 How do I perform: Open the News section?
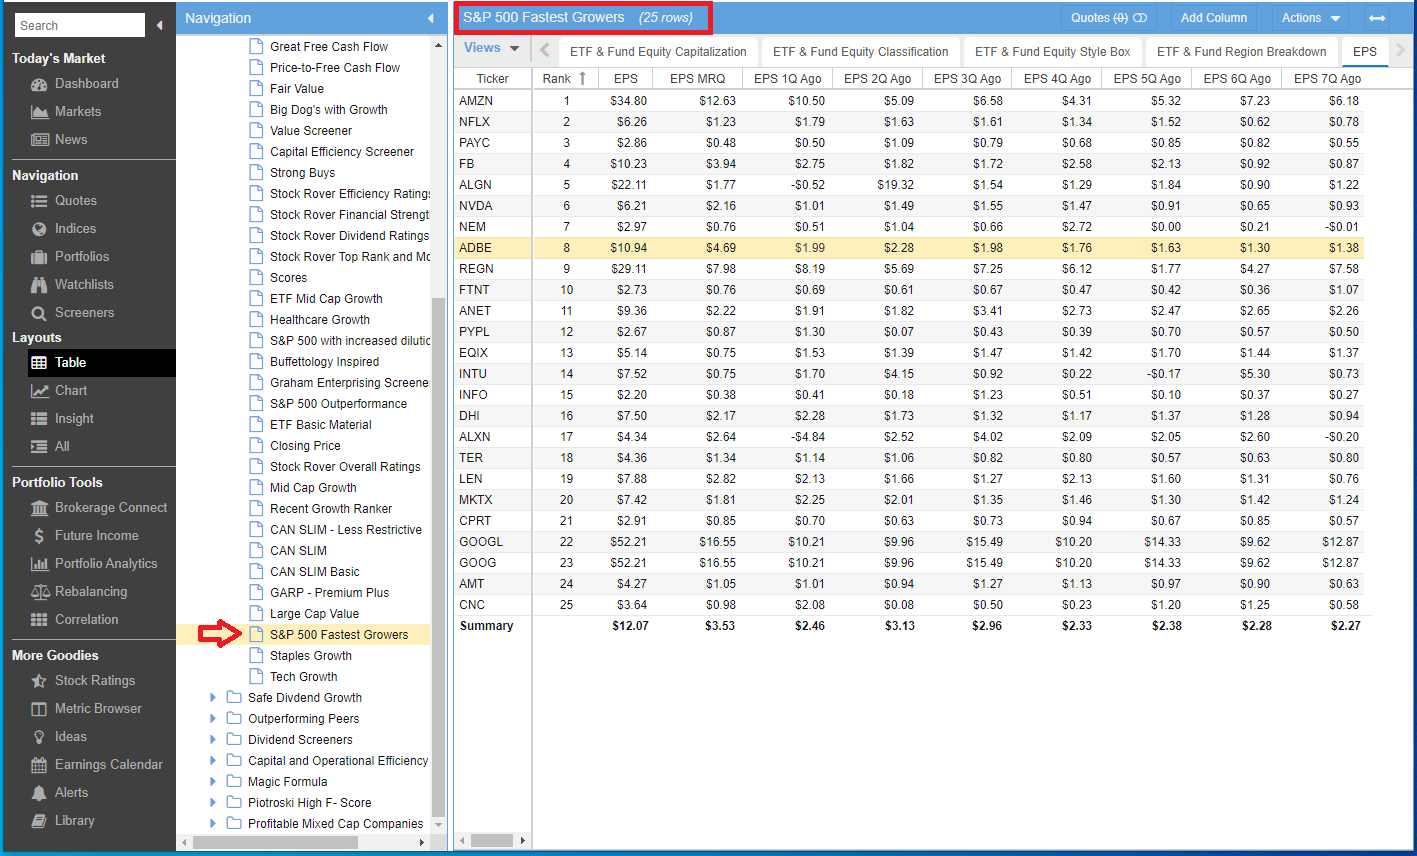[59, 140]
